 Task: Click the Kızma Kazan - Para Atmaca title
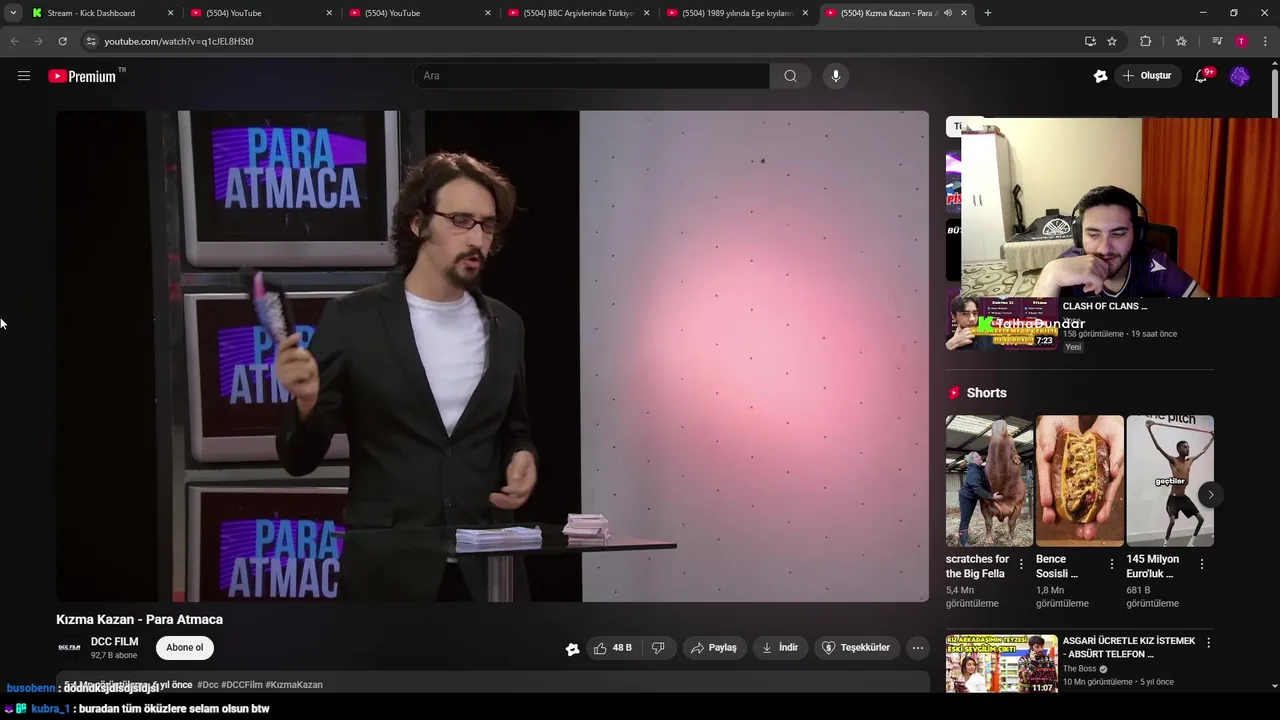click(x=139, y=619)
